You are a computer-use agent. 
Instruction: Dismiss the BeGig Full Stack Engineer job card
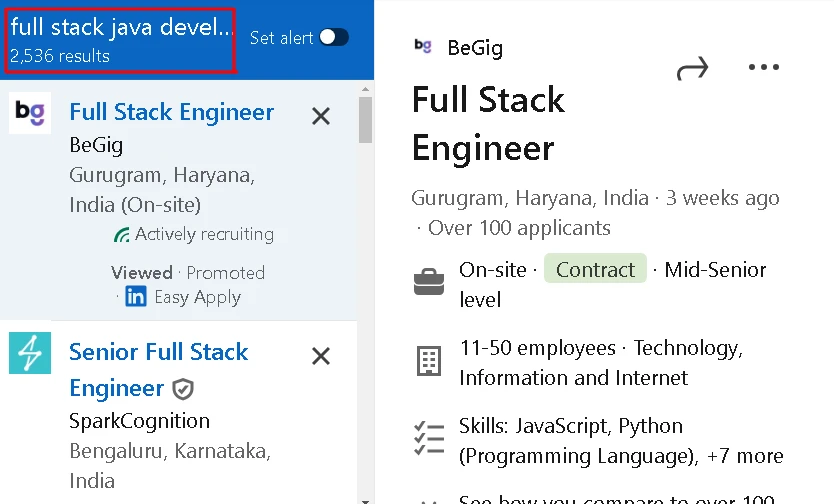click(x=321, y=116)
